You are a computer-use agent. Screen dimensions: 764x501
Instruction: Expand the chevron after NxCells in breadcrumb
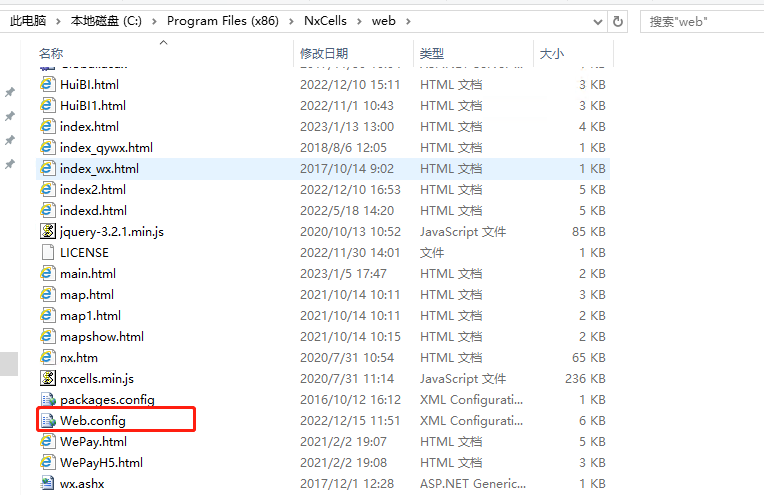coord(360,21)
